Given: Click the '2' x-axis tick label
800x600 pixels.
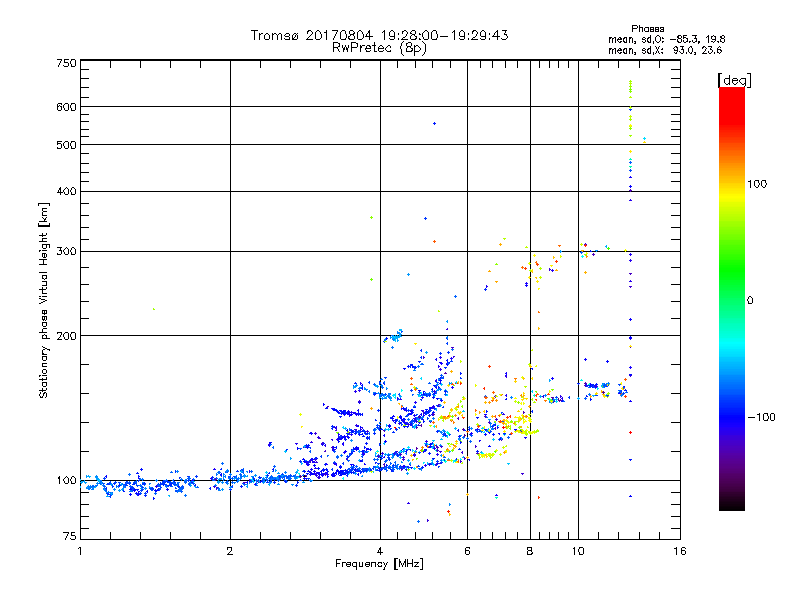Looking at the screenshot, I should point(230,551).
